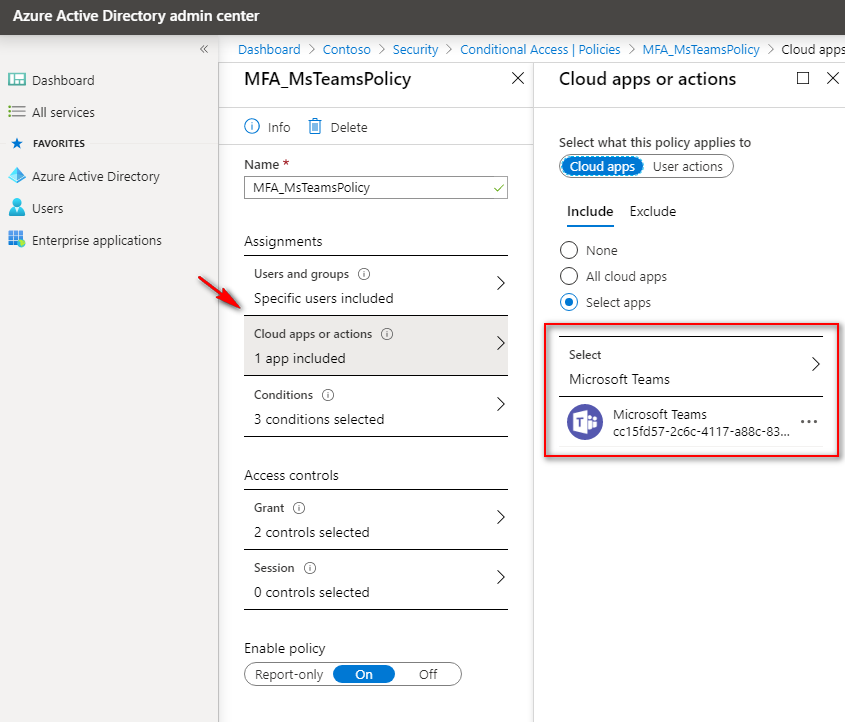Select the All cloud apps radio option
The height and width of the screenshot is (722, 845).
pyautogui.click(x=569, y=276)
